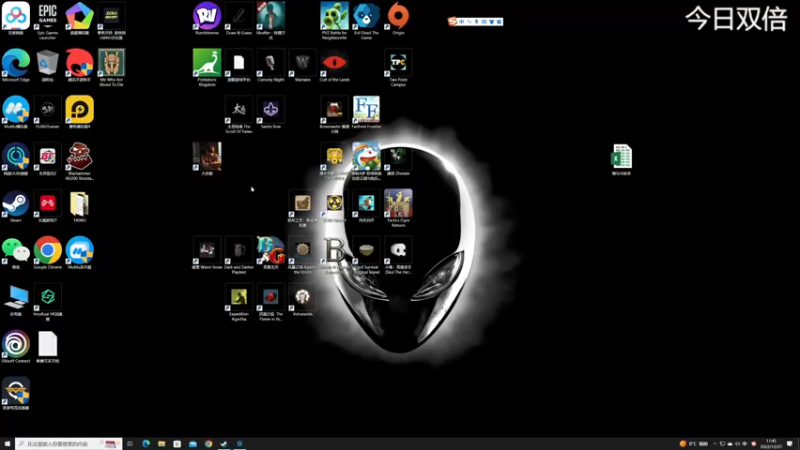The width and height of the screenshot is (800, 450).
Task: Open the Tactics Ogre Reborn shortcut
Action: (398, 208)
